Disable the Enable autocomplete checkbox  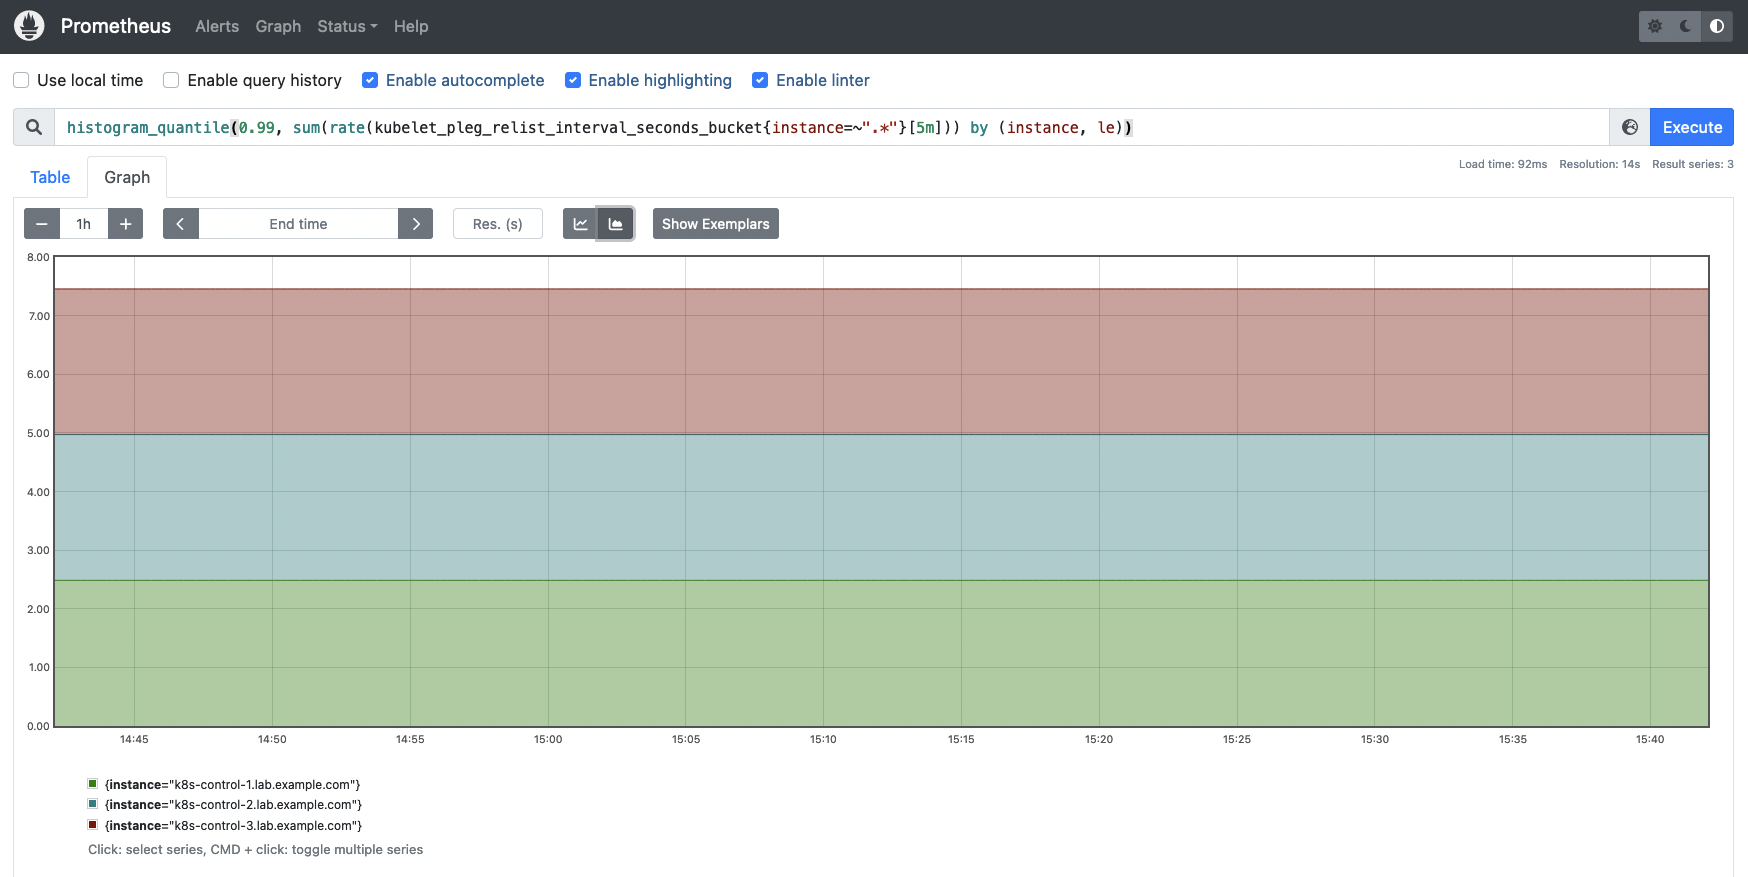point(370,80)
